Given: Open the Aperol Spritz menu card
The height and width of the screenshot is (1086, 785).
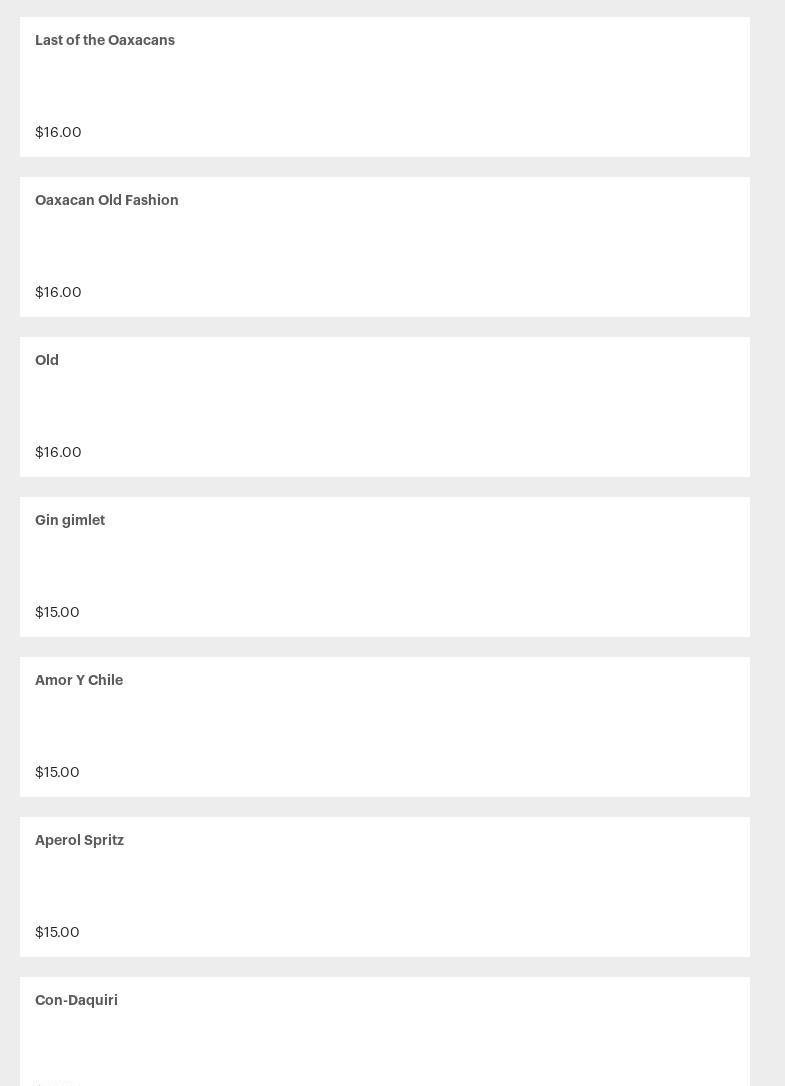Looking at the screenshot, I should pyautogui.click(x=385, y=887).
